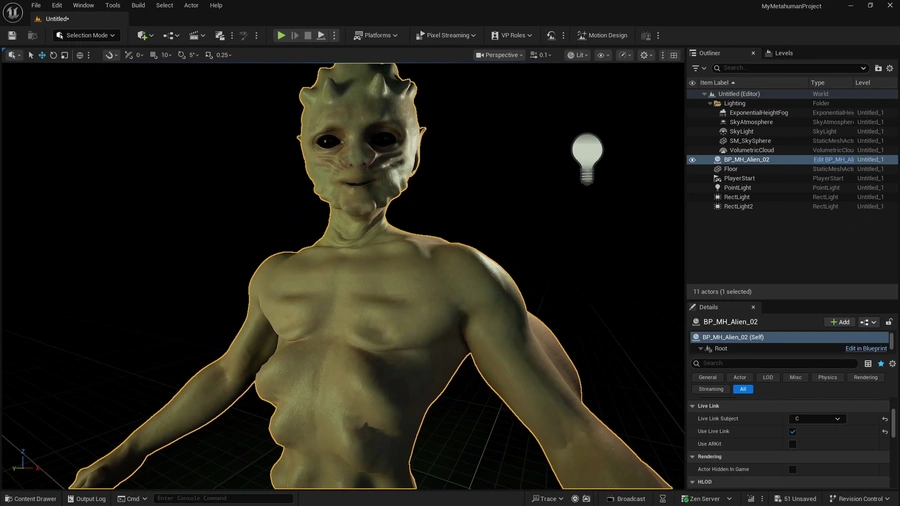This screenshot has width=900, height=506.
Task: Check the Actor Hidden In Game checkbox
Action: point(793,469)
